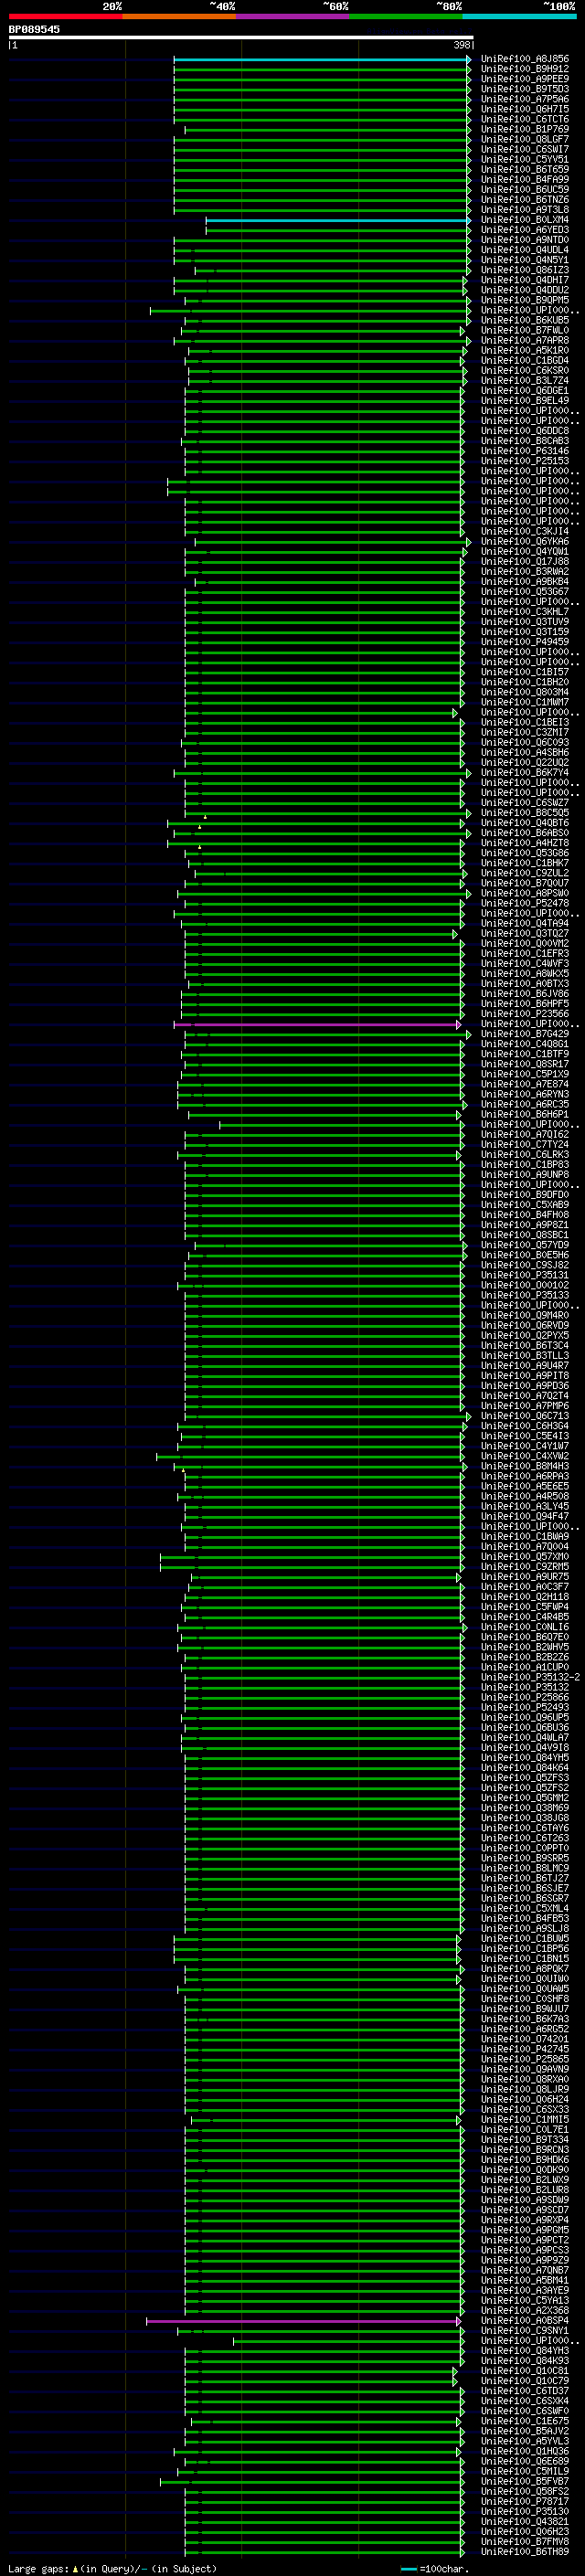Click label UniRef100_Q6YKA6

525,541
